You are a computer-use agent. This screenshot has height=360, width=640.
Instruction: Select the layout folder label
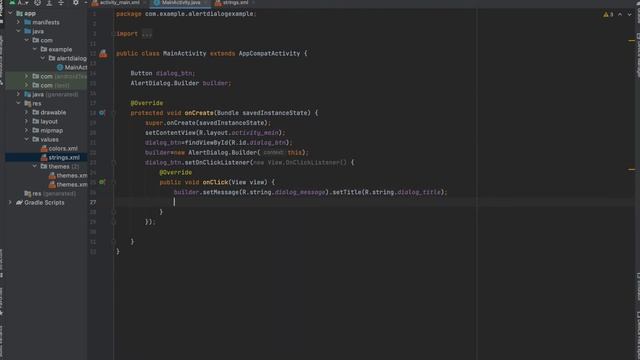[49, 121]
